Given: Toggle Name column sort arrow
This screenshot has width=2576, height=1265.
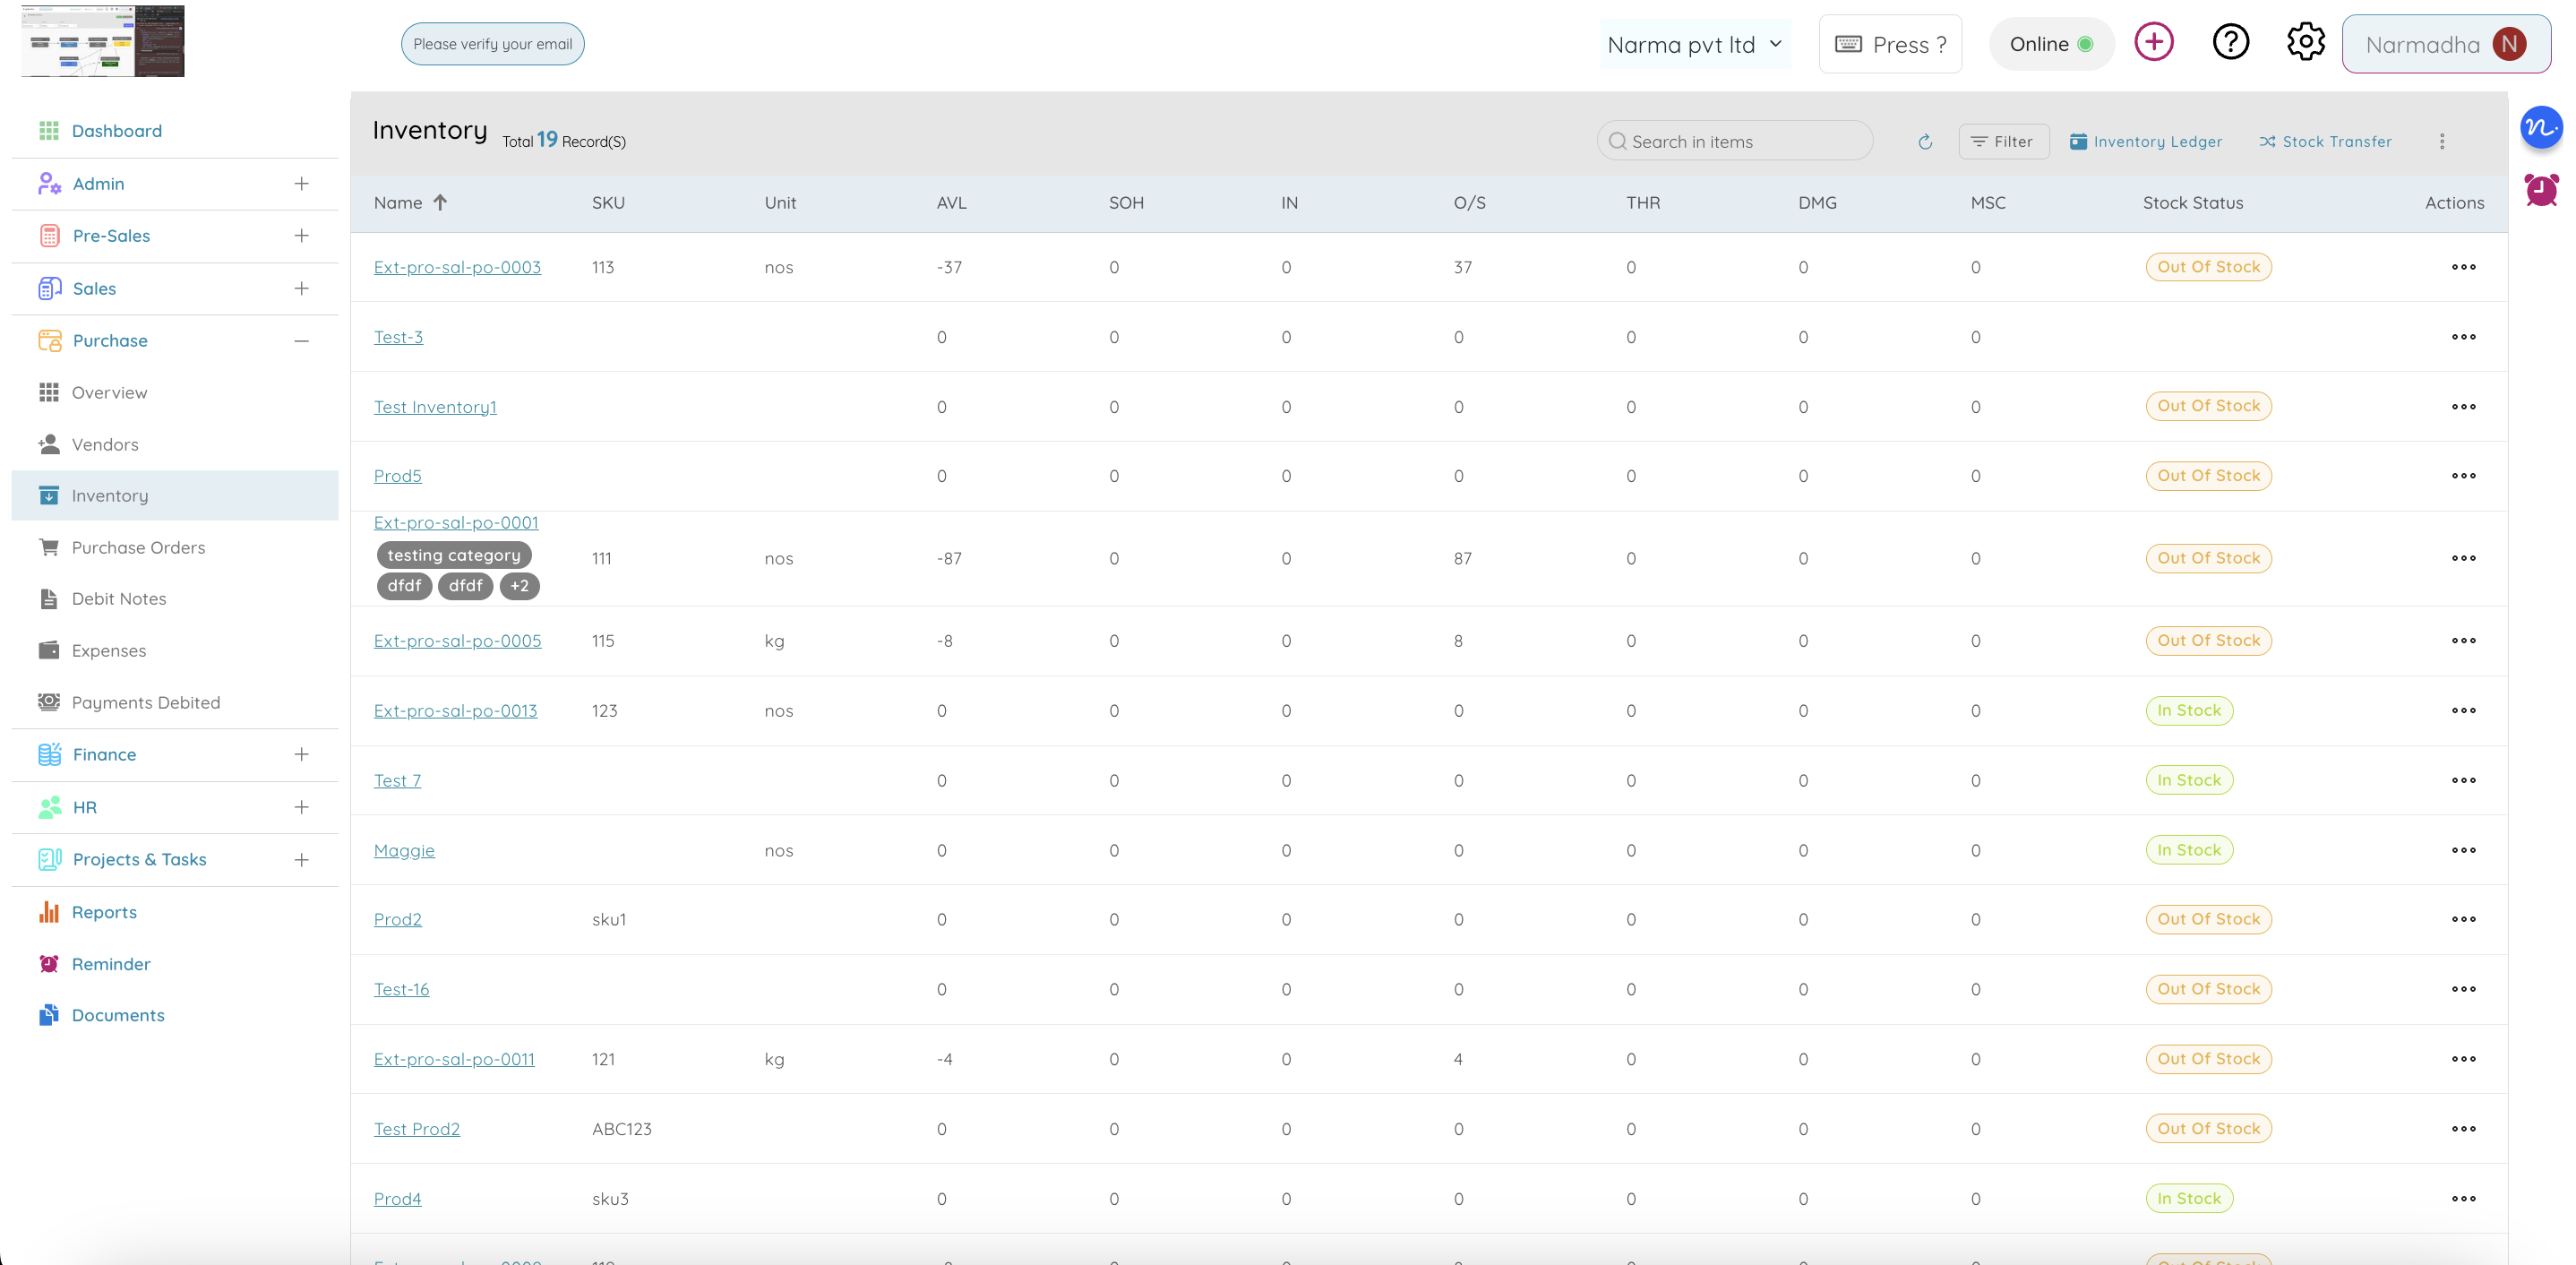Looking at the screenshot, I should [440, 203].
